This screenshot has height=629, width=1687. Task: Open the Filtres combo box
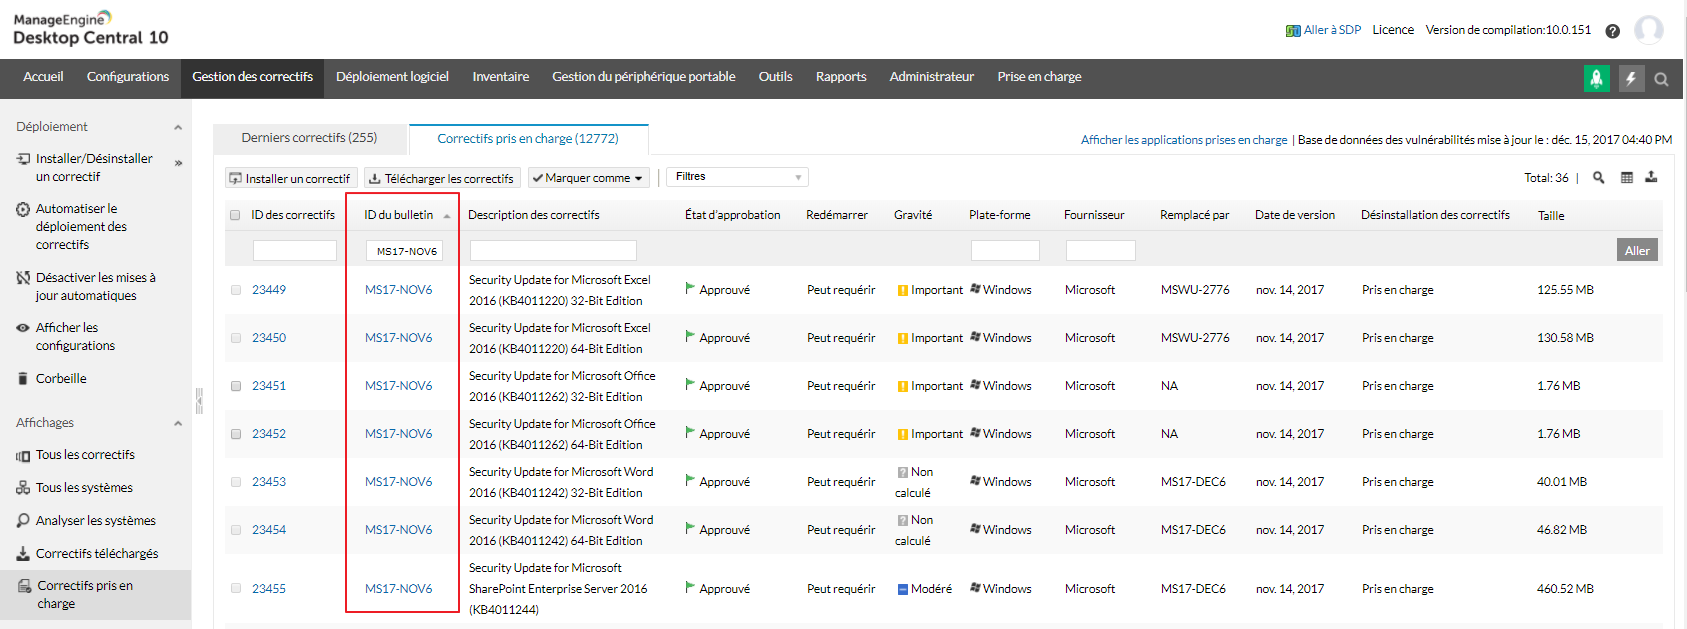tap(737, 177)
